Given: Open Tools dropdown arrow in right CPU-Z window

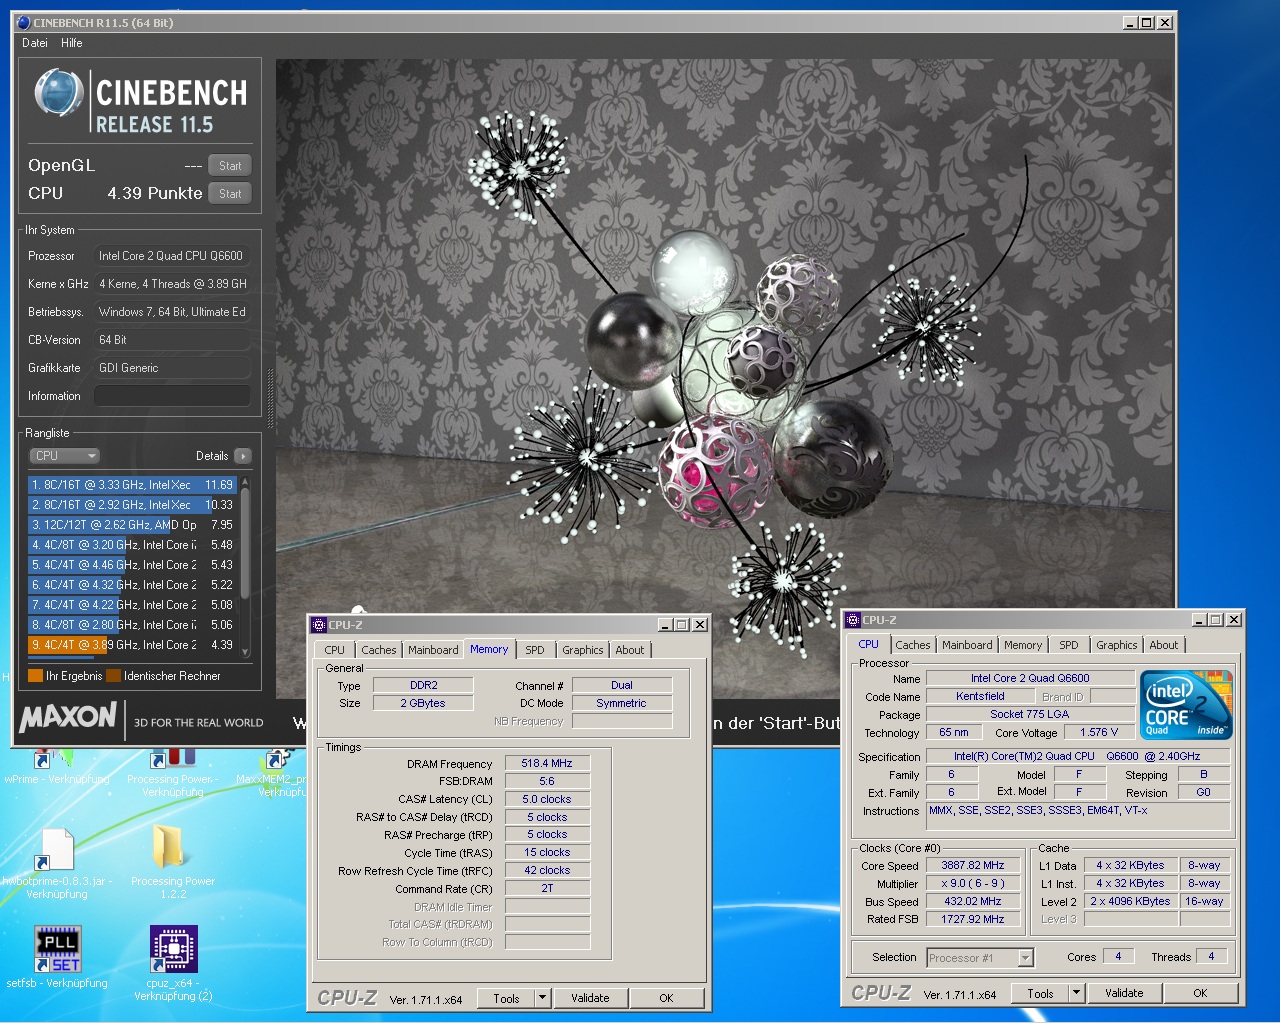Looking at the screenshot, I should [1077, 993].
